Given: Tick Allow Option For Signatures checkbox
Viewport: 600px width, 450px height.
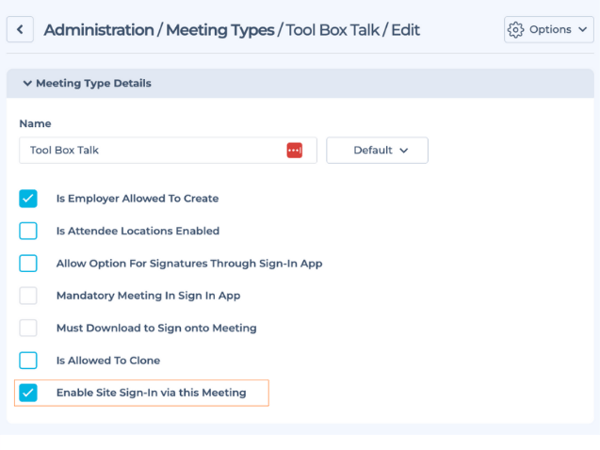Looking at the screenshot, I should [28, 263].
